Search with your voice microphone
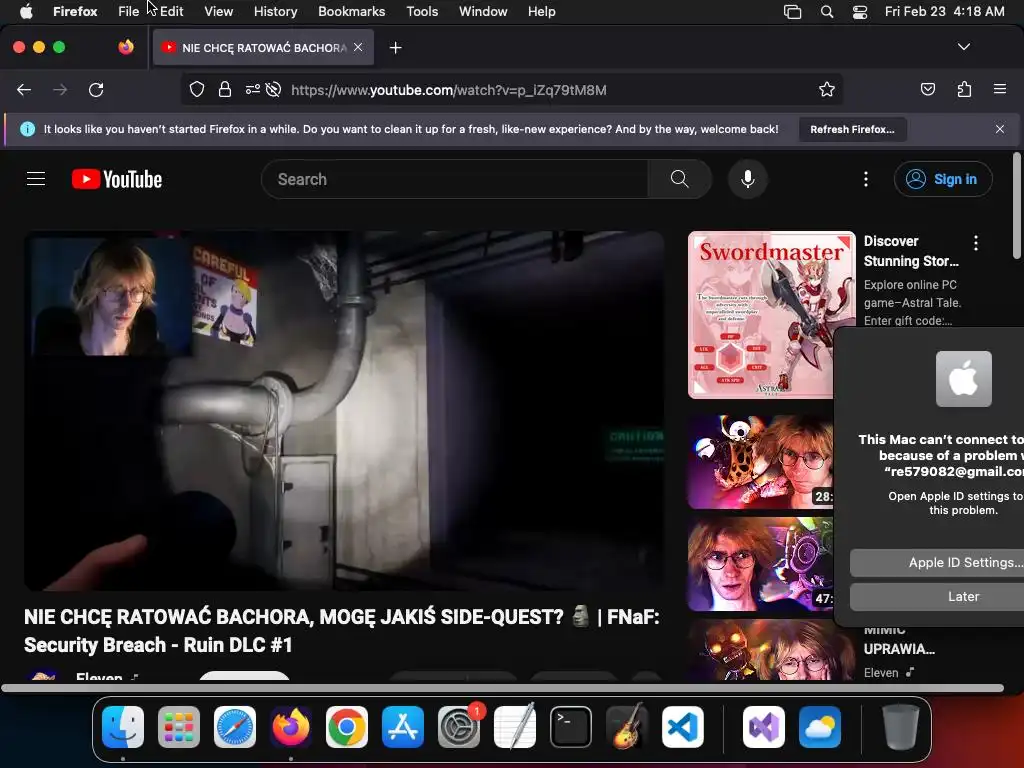The height and width of the screenshot is (768, 1024). [748, 179]
